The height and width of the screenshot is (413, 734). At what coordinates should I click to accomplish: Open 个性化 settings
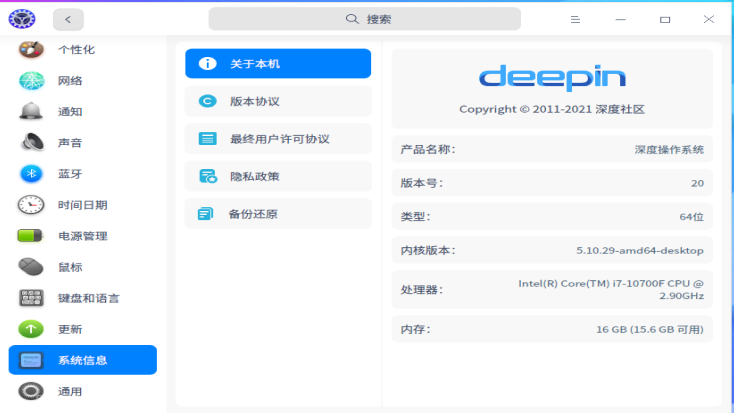tap(83, 50)
